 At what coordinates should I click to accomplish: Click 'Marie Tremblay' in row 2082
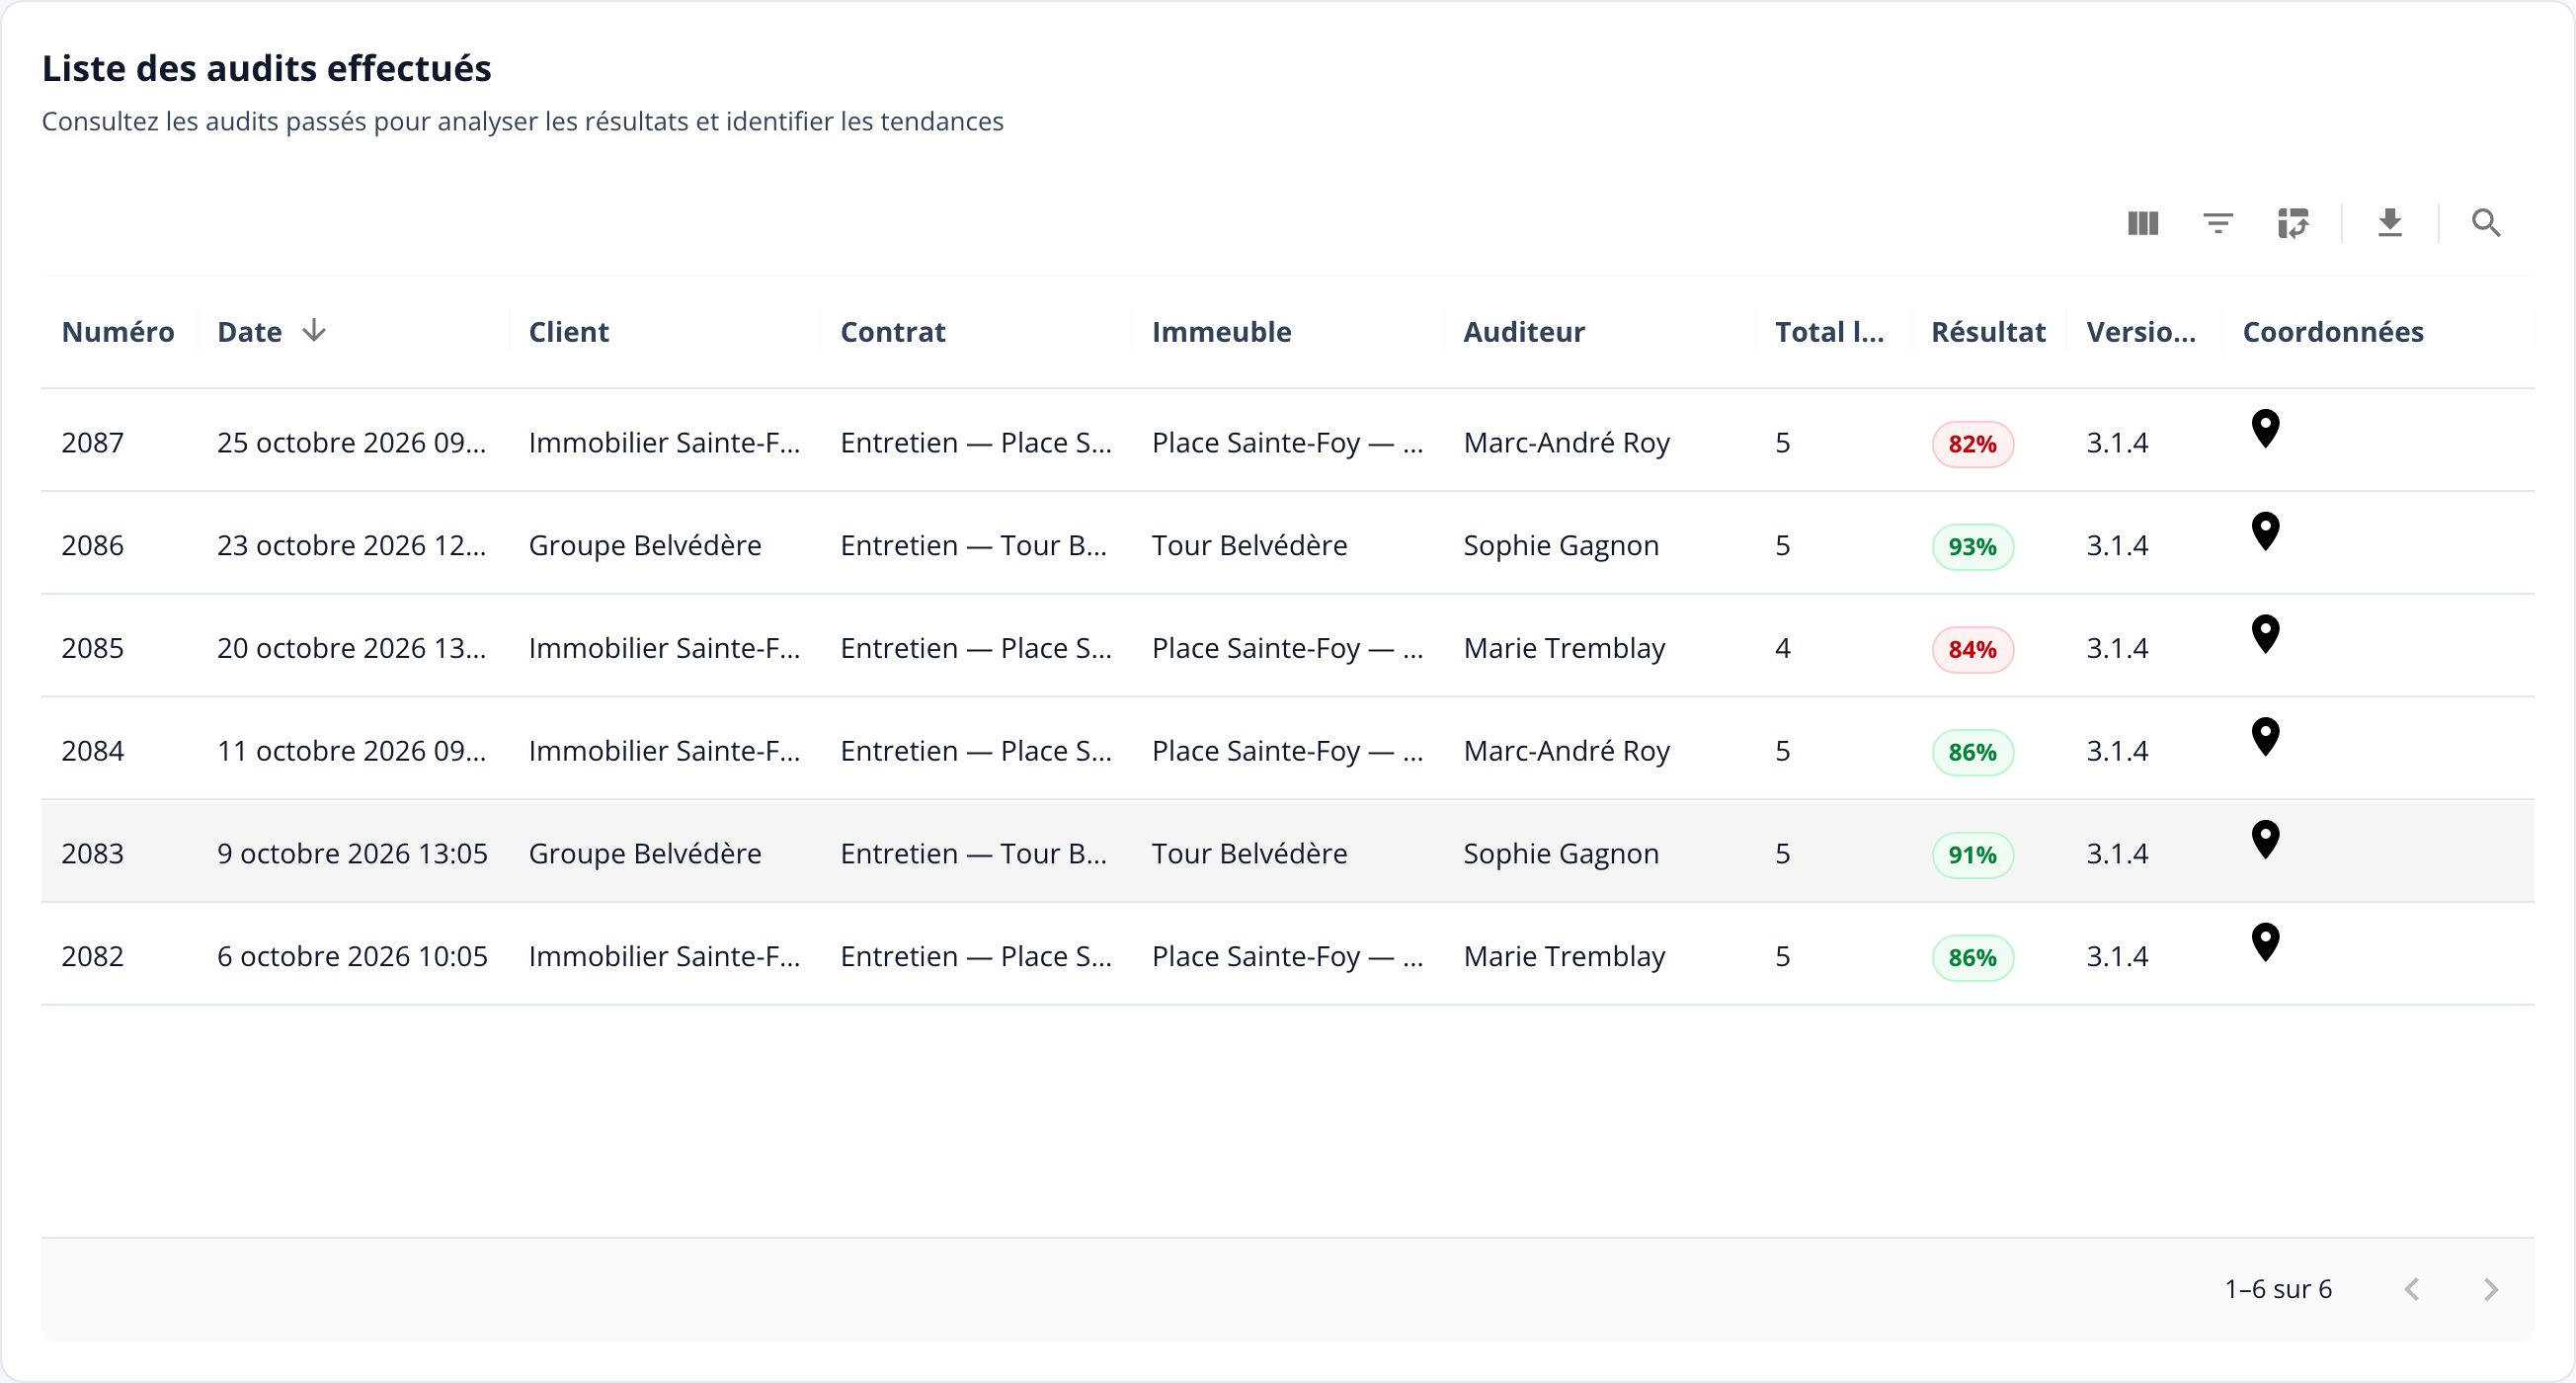[1564, 956]
